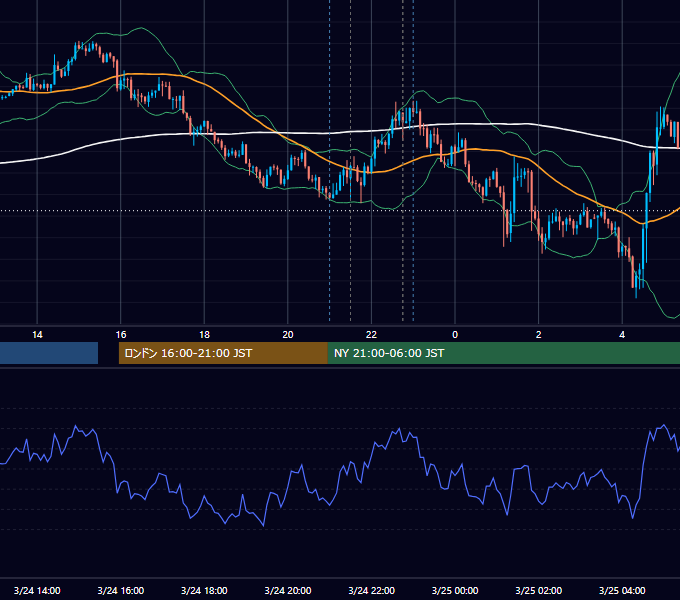Click hour label 20 on price chart axis
The height and width of the screenshot is (600, 680).
288,335
